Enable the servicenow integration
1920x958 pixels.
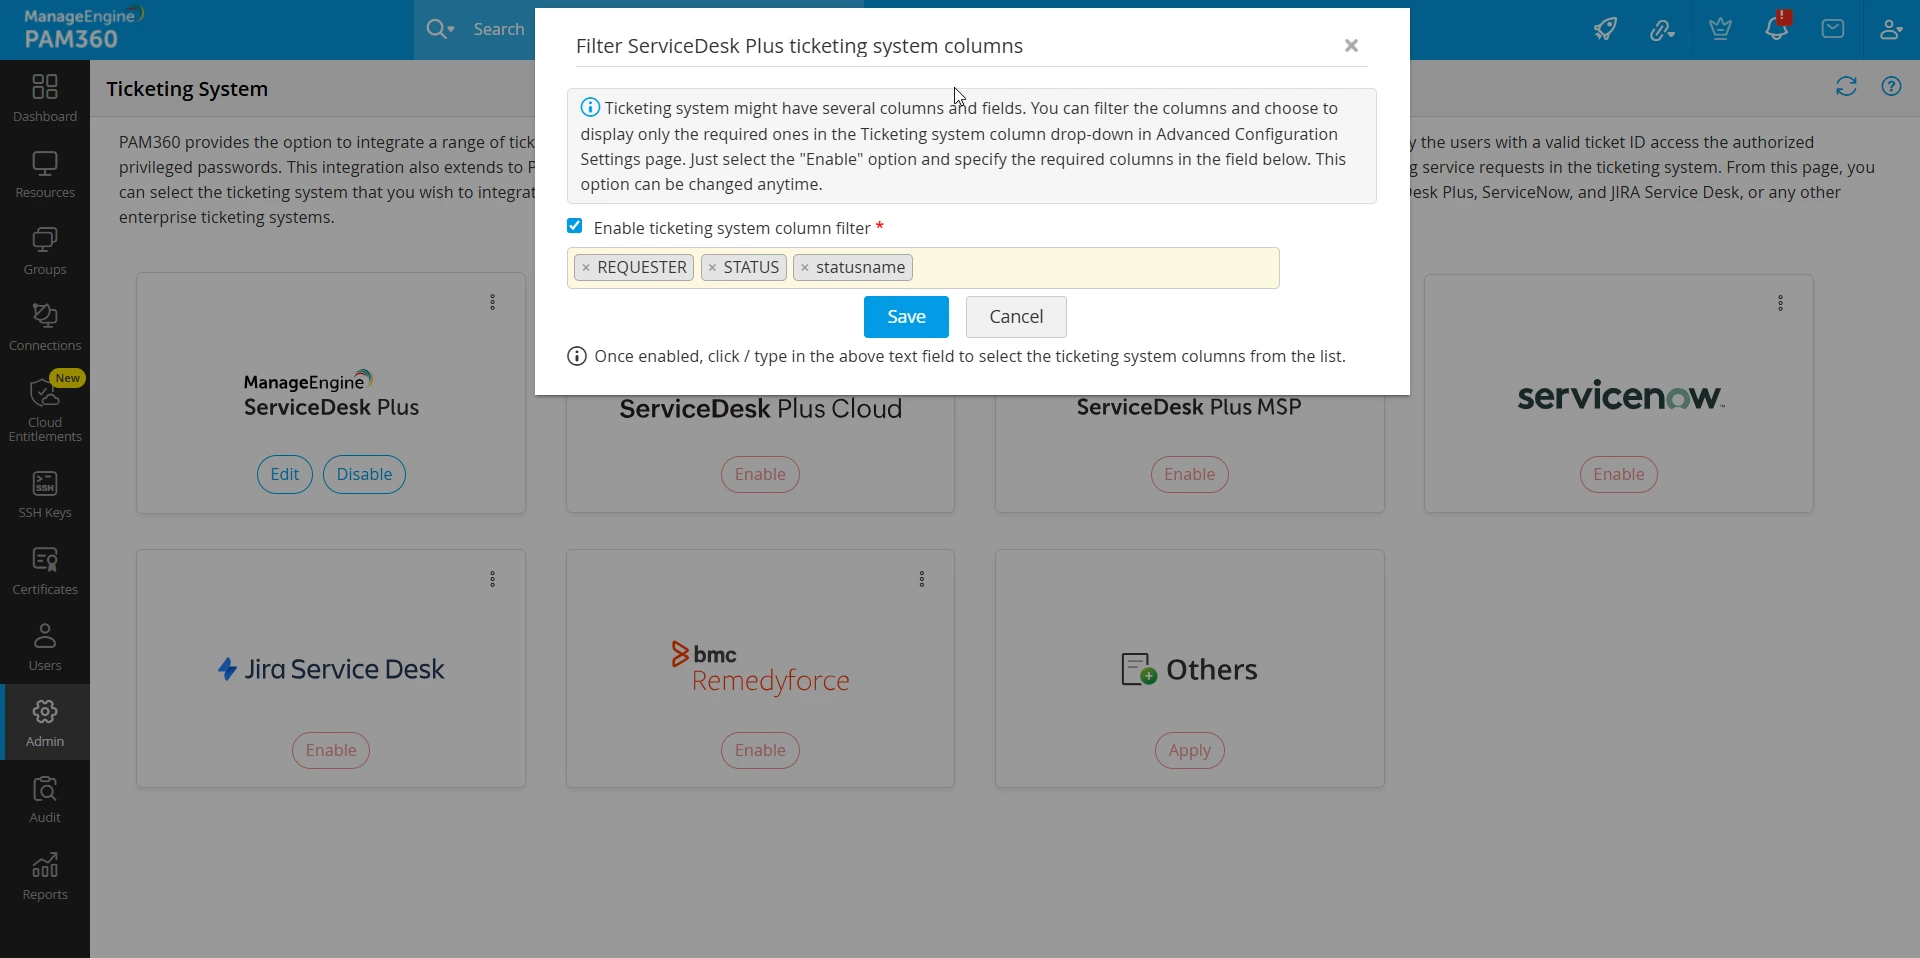pos(1618,474)
